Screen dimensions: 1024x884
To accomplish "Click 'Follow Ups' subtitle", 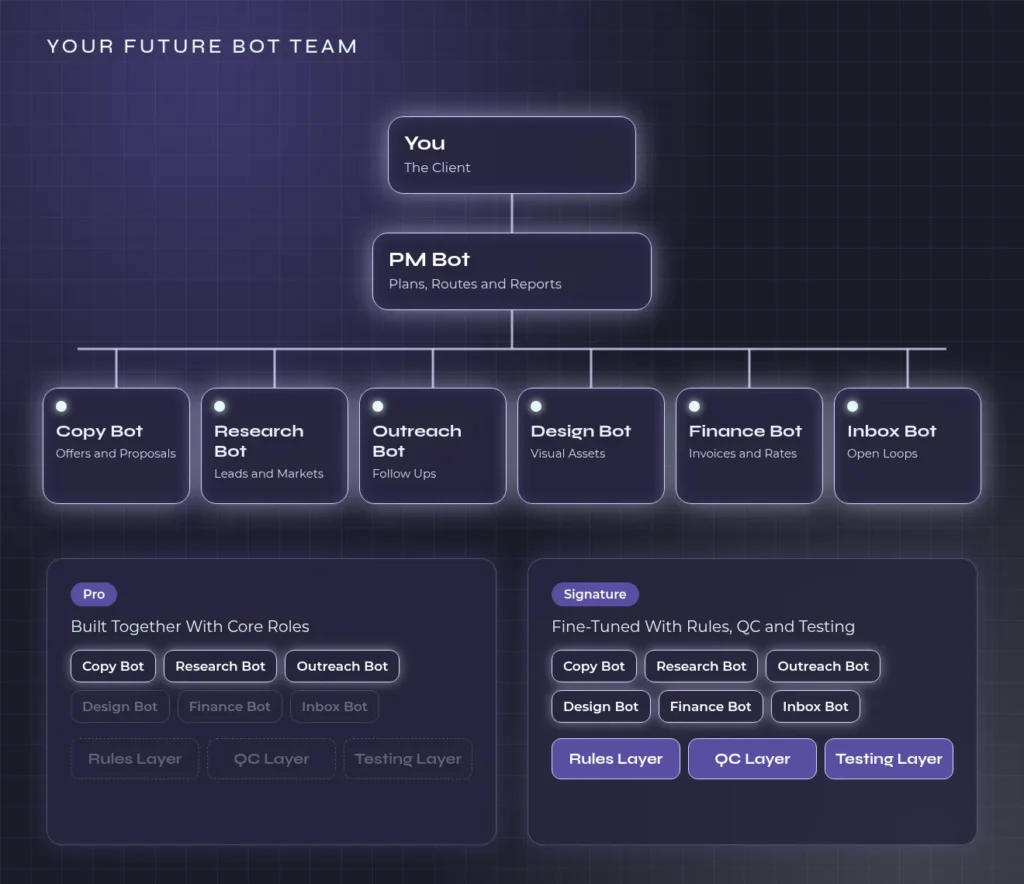I will point(404,473).
